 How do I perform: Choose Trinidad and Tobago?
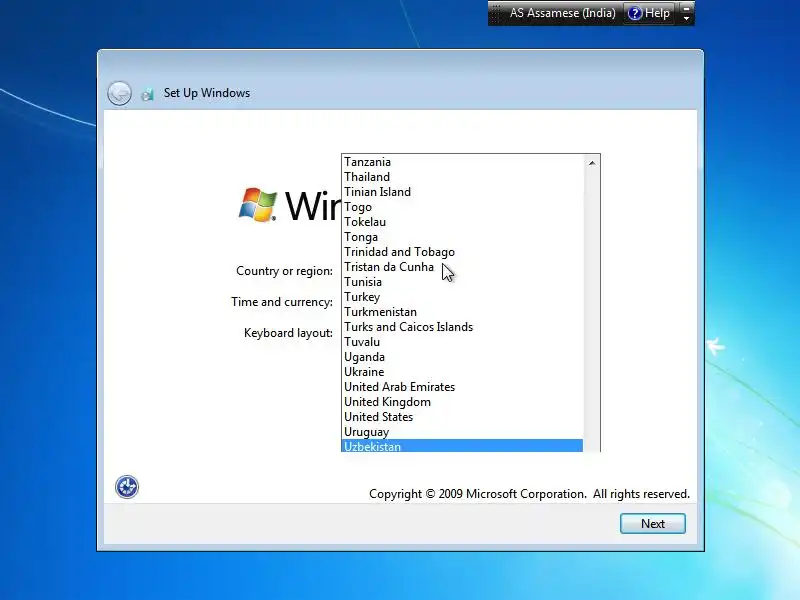pos(462,252)
